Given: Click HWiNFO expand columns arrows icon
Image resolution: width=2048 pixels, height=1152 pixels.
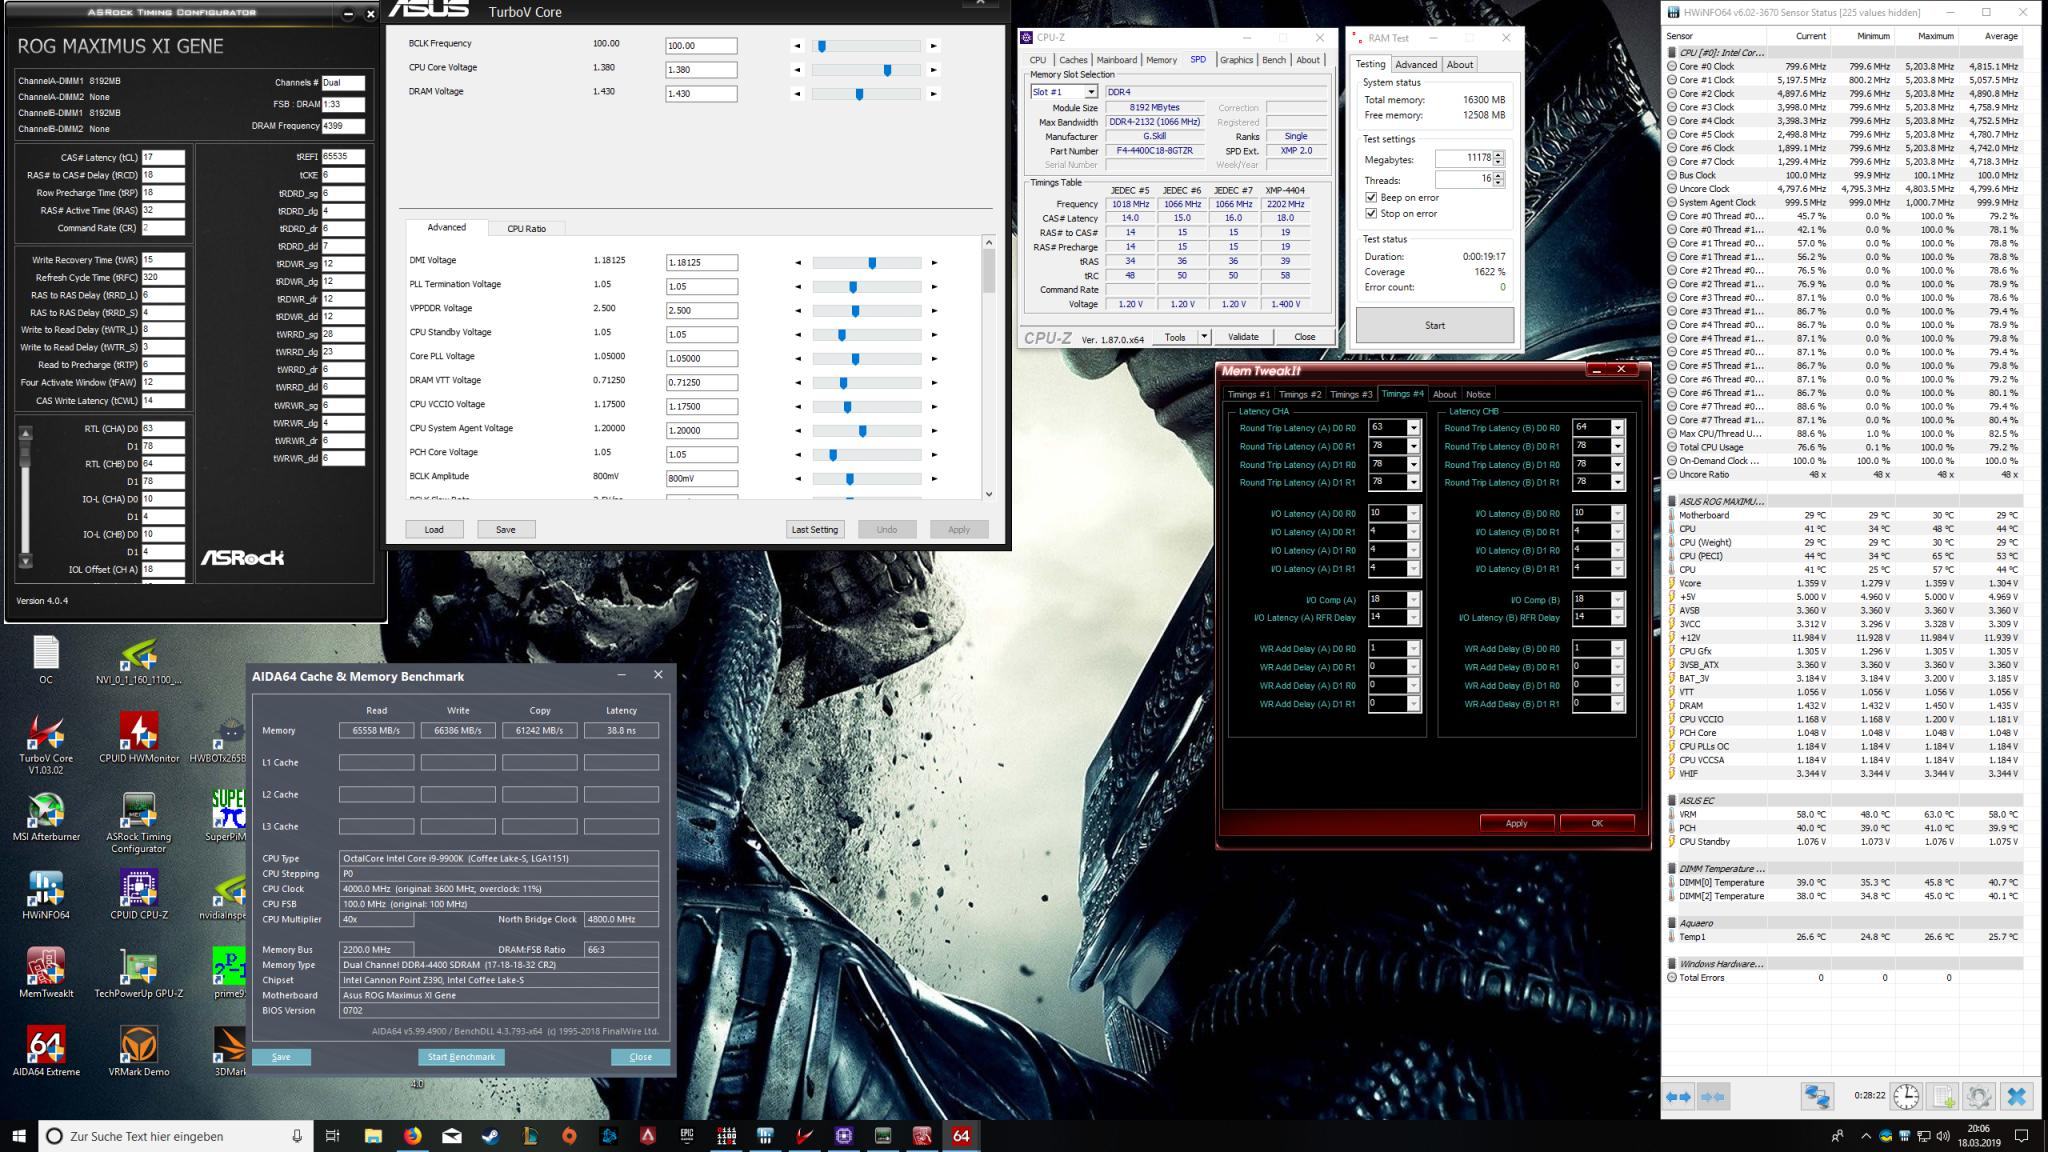Looking at the screenshot, I should click(x=1678, y=1096).
